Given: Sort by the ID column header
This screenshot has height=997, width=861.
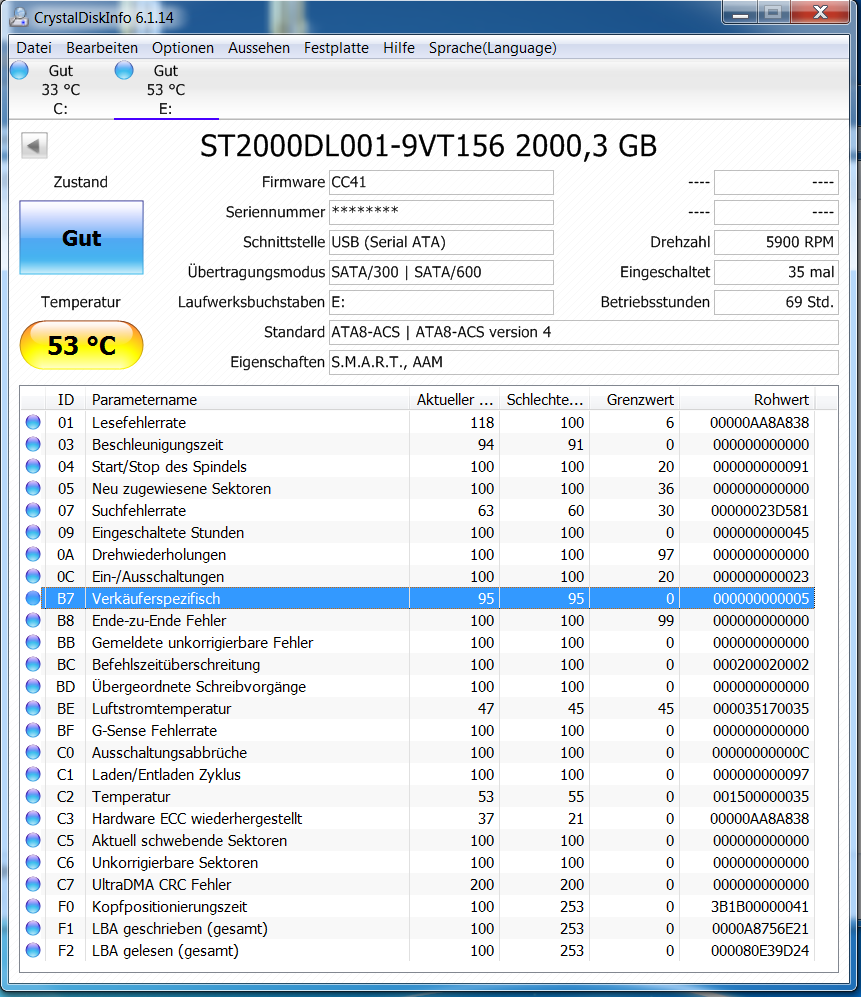Looking at the screenshot, I should click(x=65, y=399).
